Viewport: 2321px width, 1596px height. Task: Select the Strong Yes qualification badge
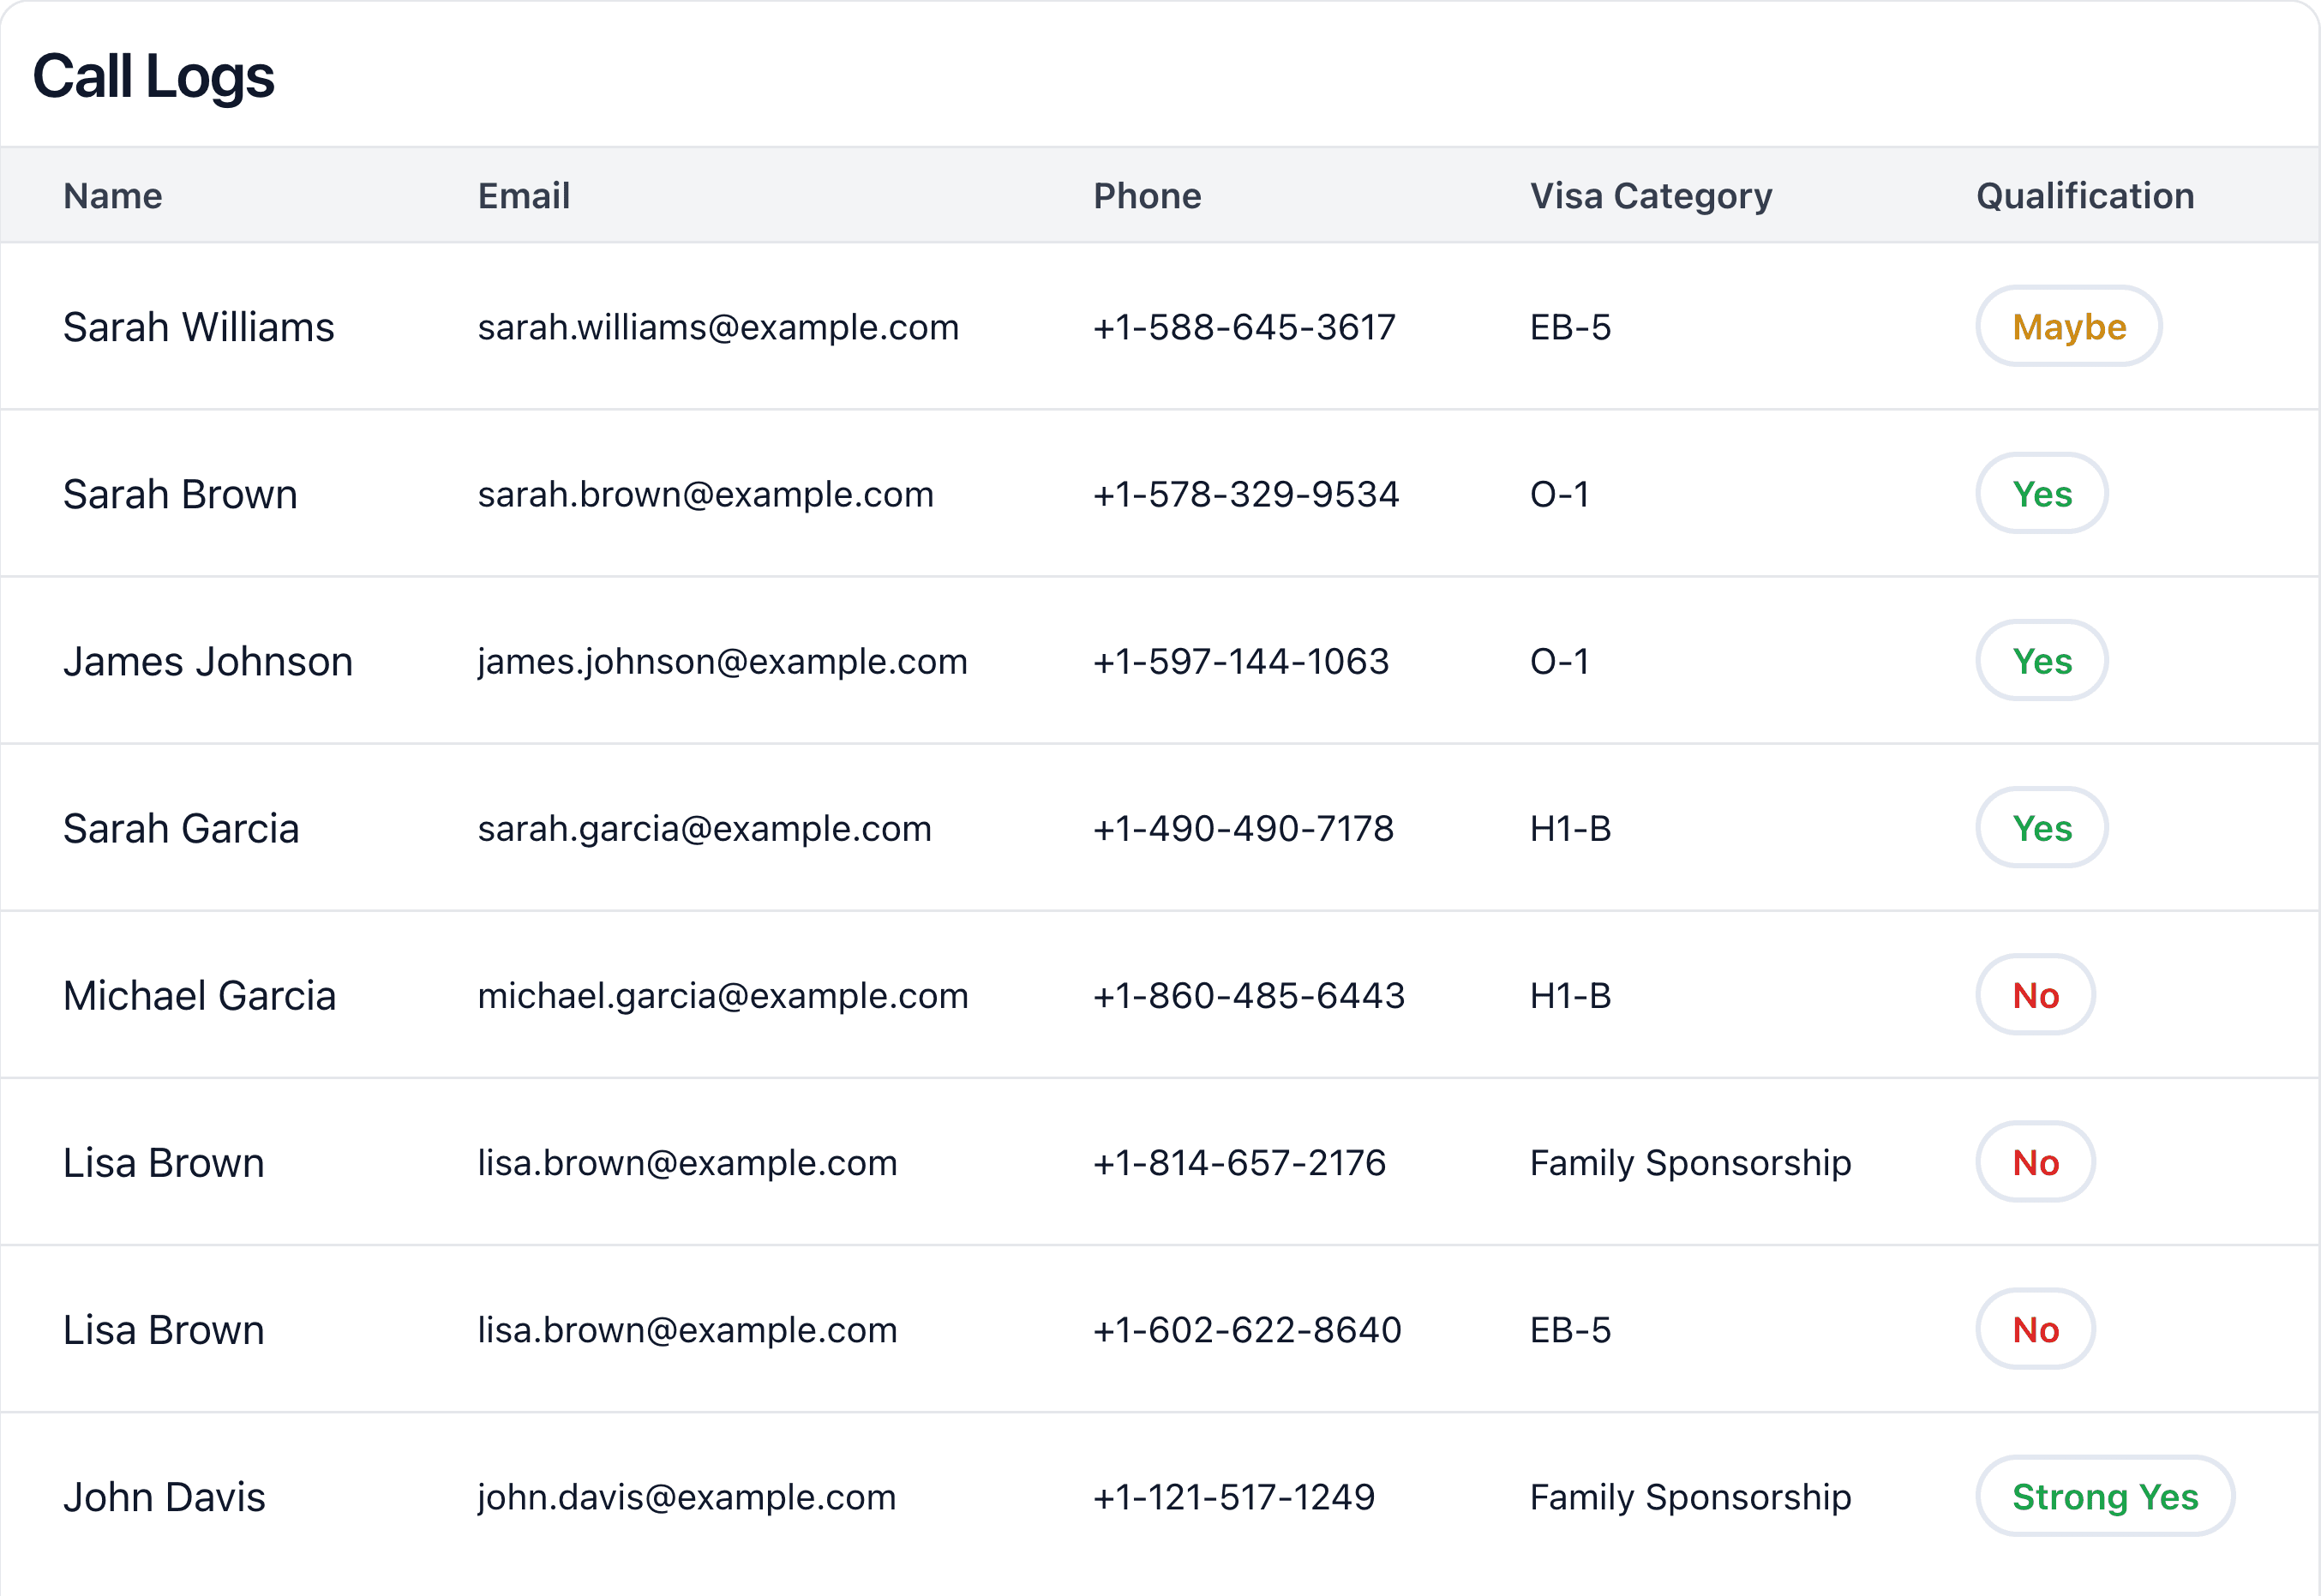point(2105,1497)
